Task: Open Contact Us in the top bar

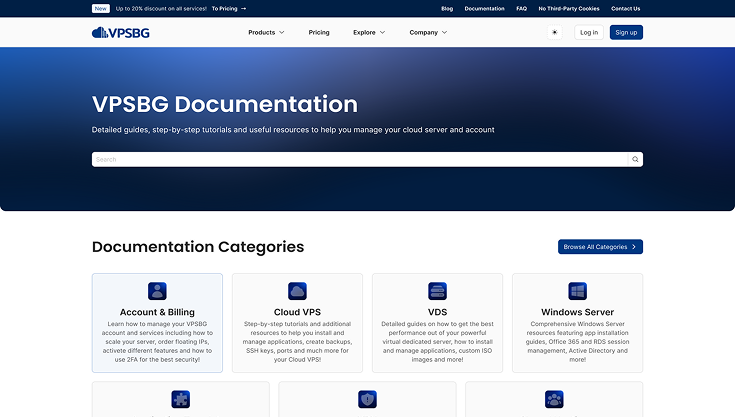Action: click(625, 8)
